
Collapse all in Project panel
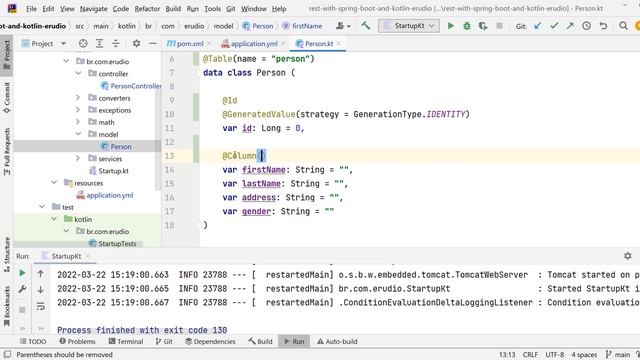[x=116, y=43]
